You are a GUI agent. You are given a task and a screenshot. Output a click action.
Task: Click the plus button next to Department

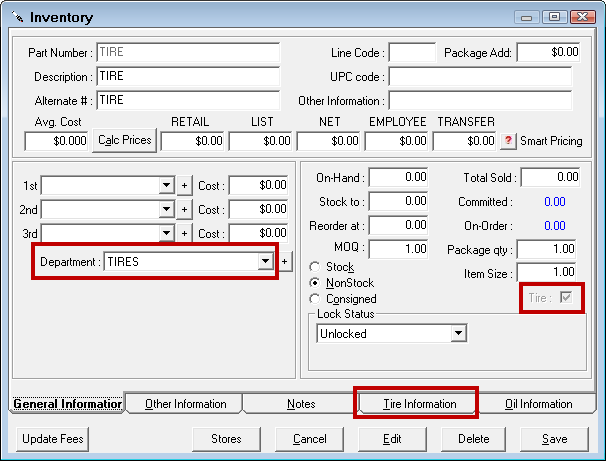[x=285, y=261]
